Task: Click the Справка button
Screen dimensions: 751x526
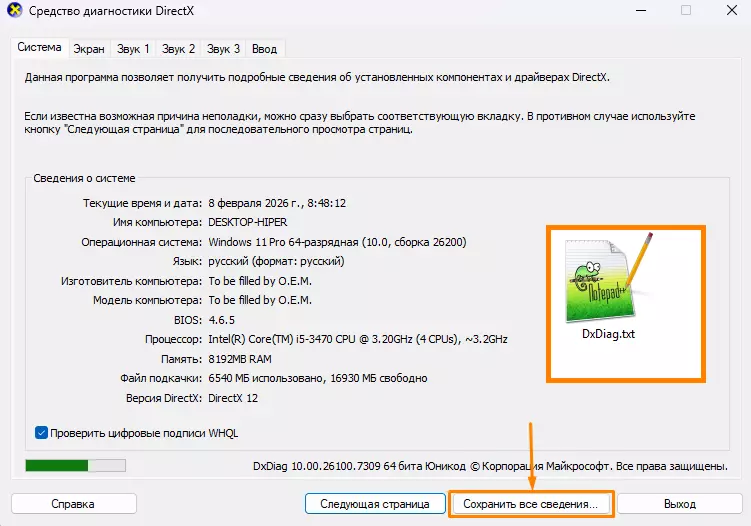Action: coord(73,504)
